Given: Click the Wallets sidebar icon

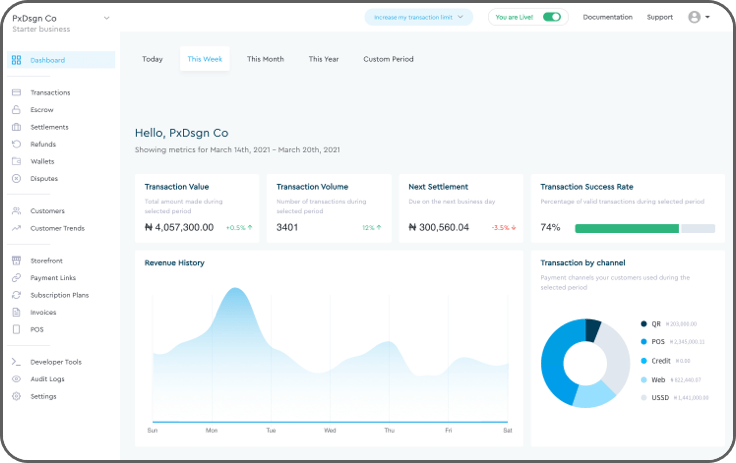Looking at the screenshot, I should pos(16,161).
